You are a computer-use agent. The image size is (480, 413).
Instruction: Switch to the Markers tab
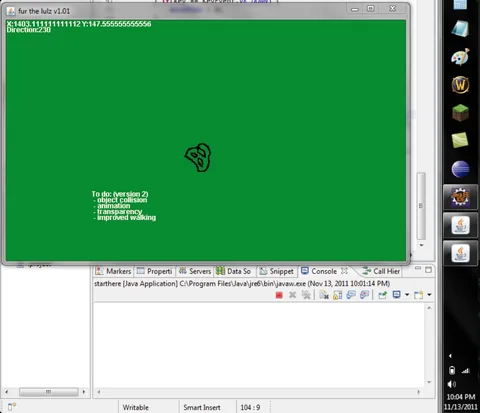(113, 271)
